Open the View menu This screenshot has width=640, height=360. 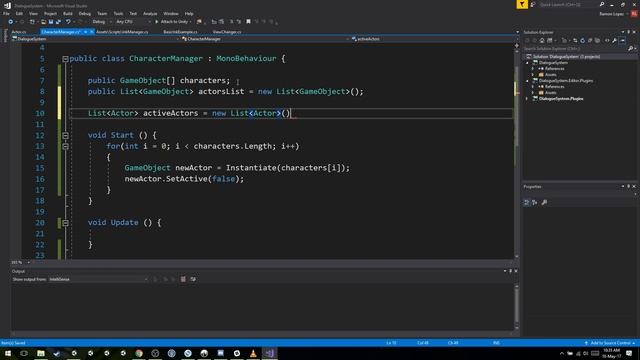[x=33, y=13]
